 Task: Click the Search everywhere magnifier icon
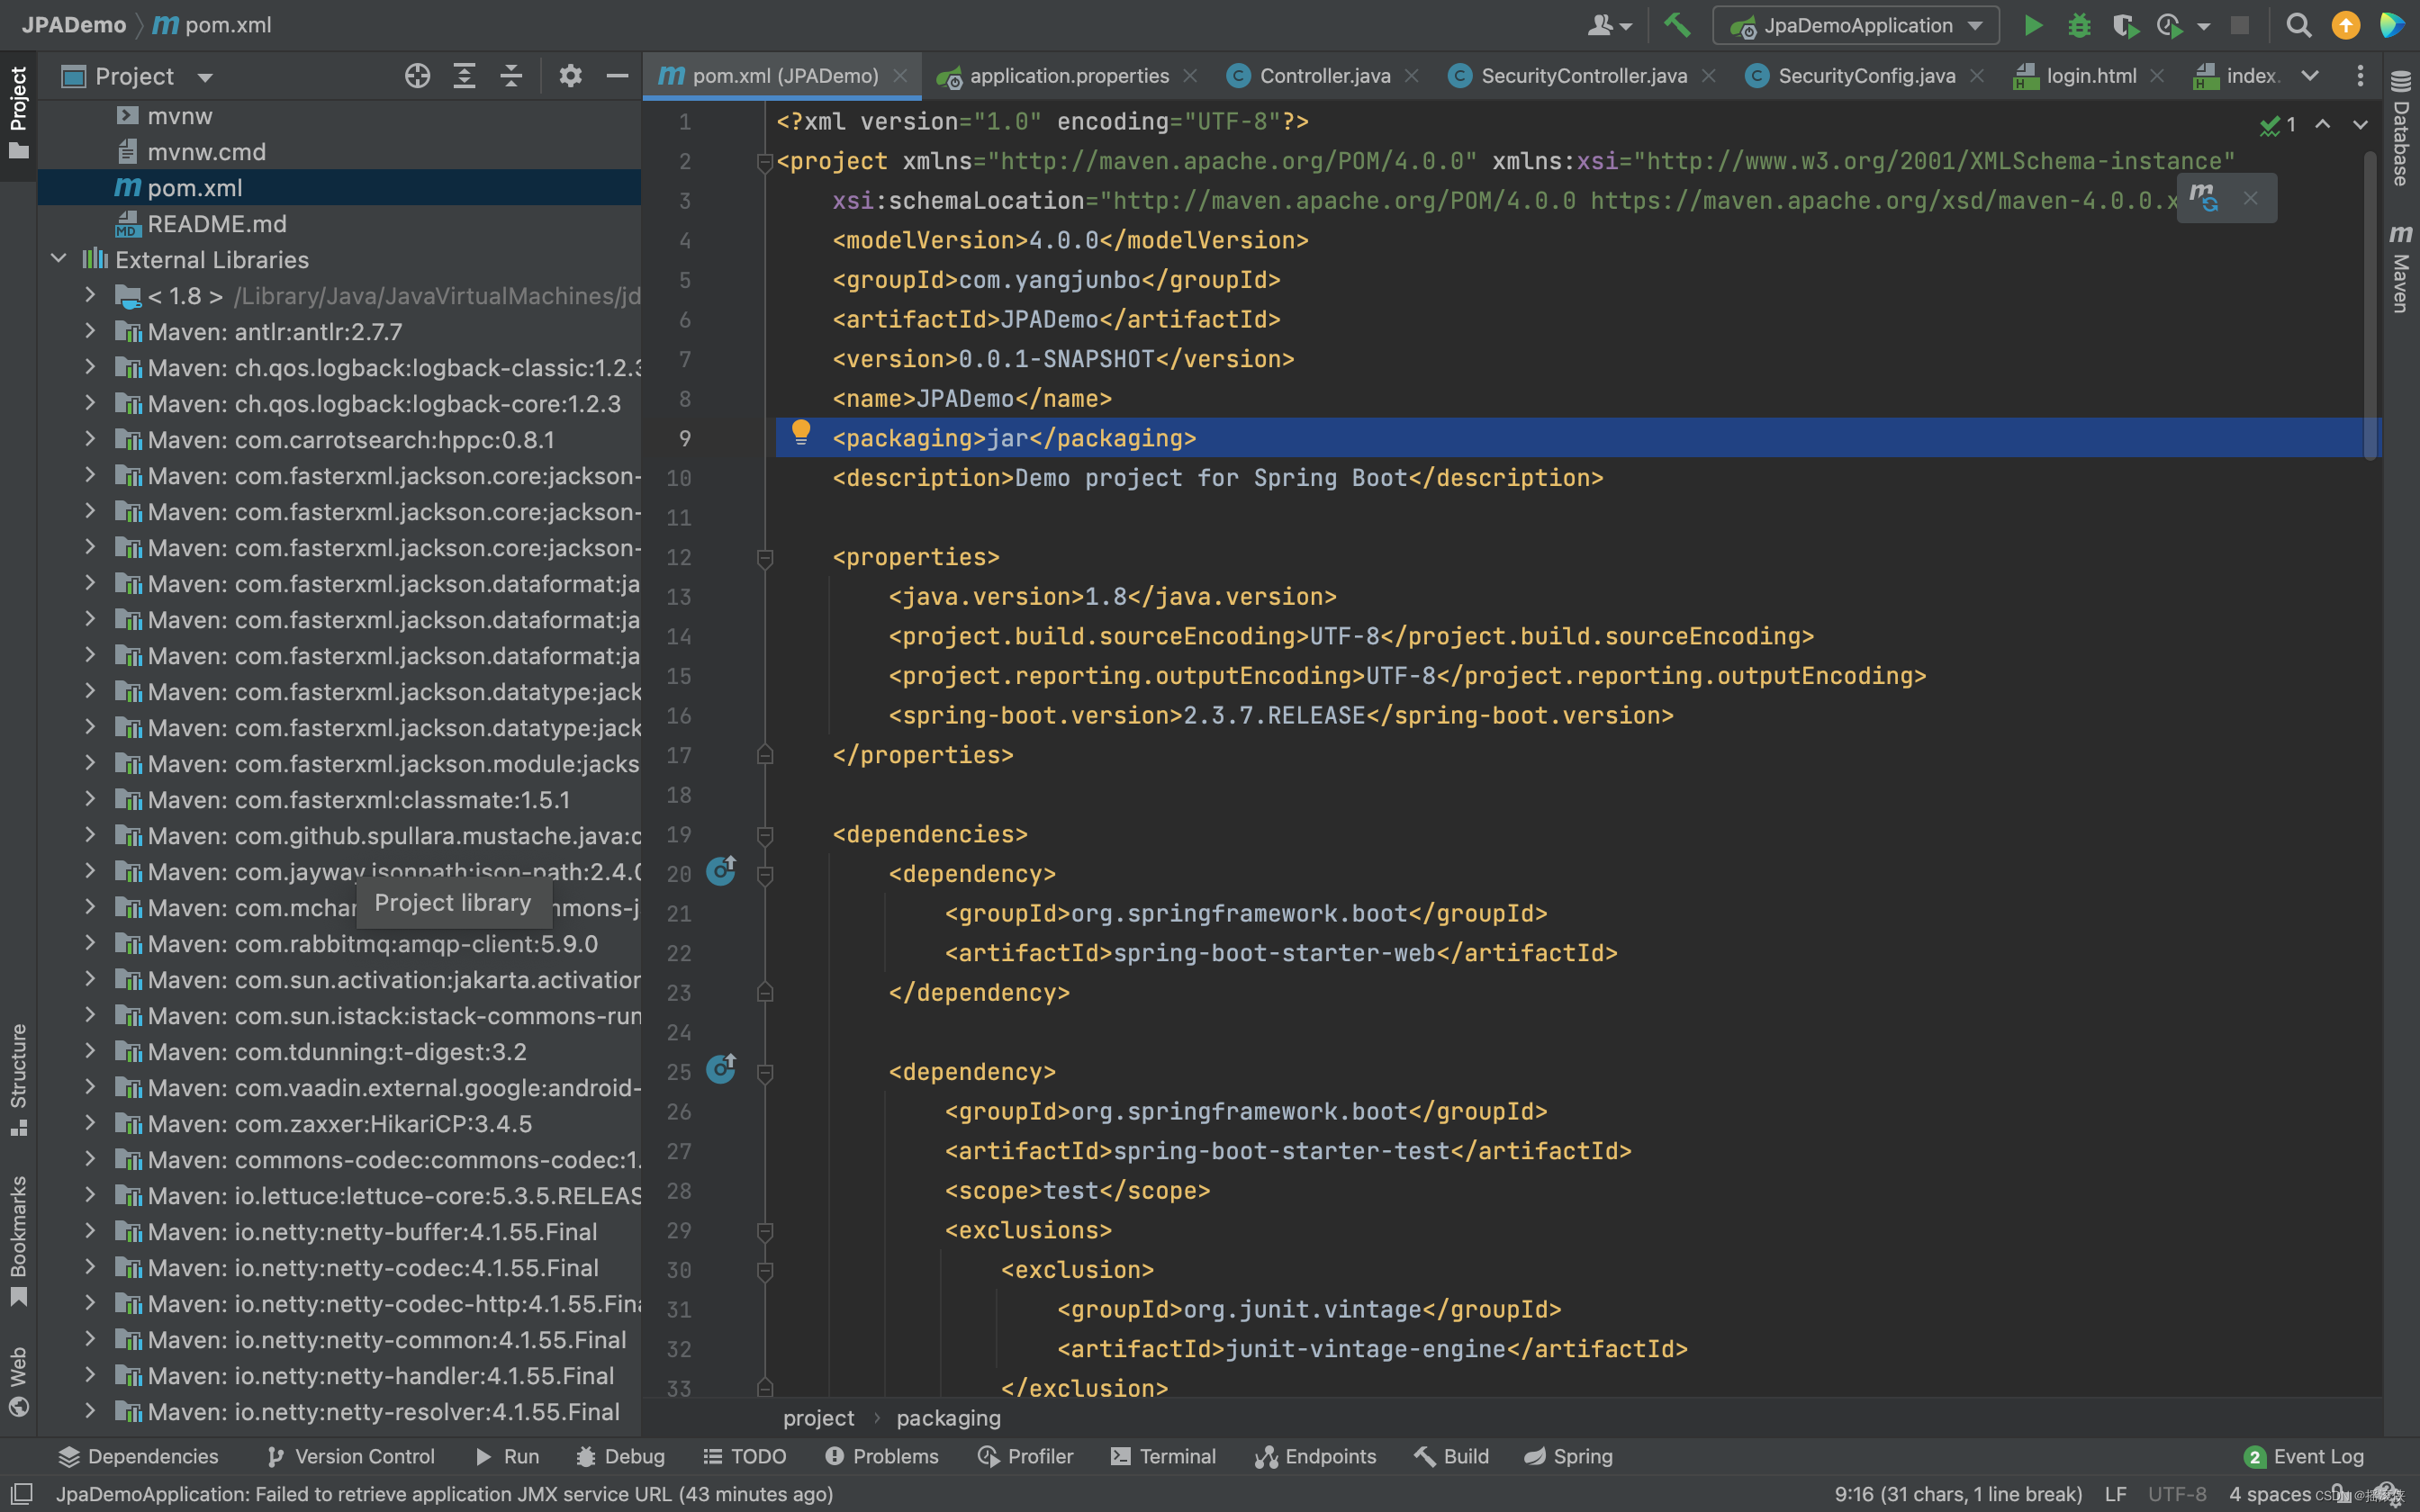[2298, 24]
